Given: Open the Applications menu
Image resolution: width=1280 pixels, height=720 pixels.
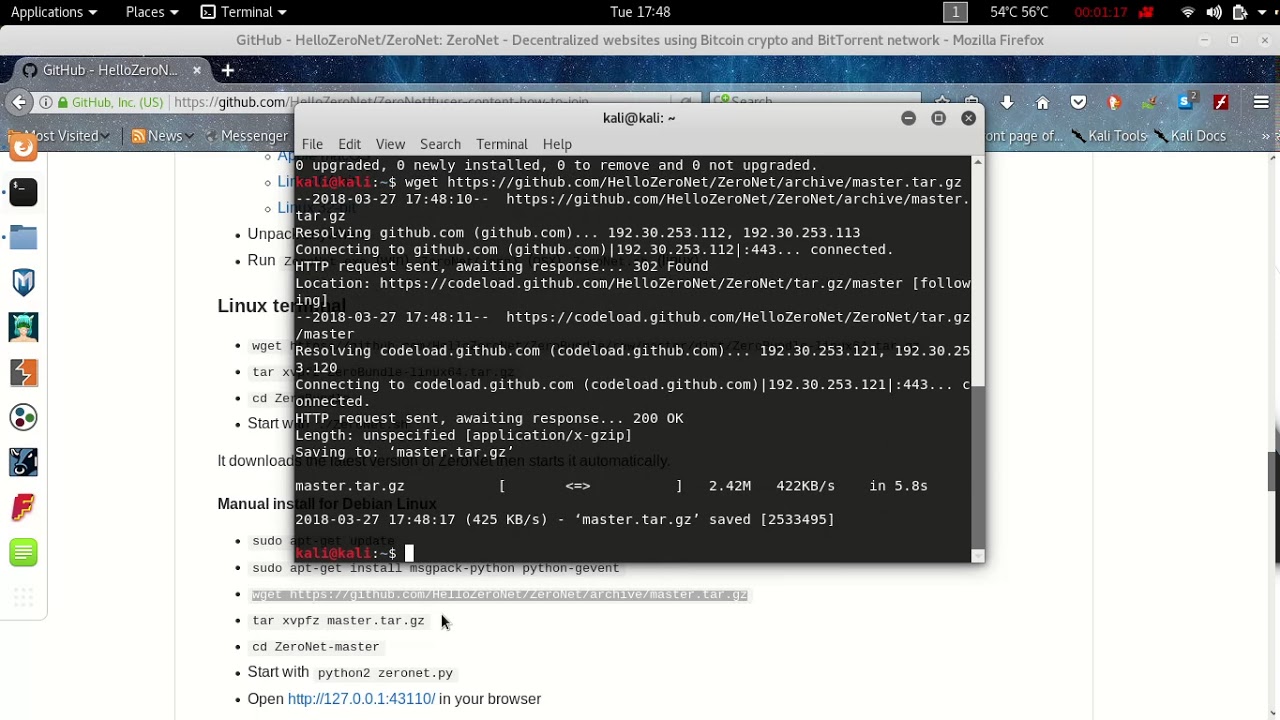Looking at the screenshot, I should [54, 12].
